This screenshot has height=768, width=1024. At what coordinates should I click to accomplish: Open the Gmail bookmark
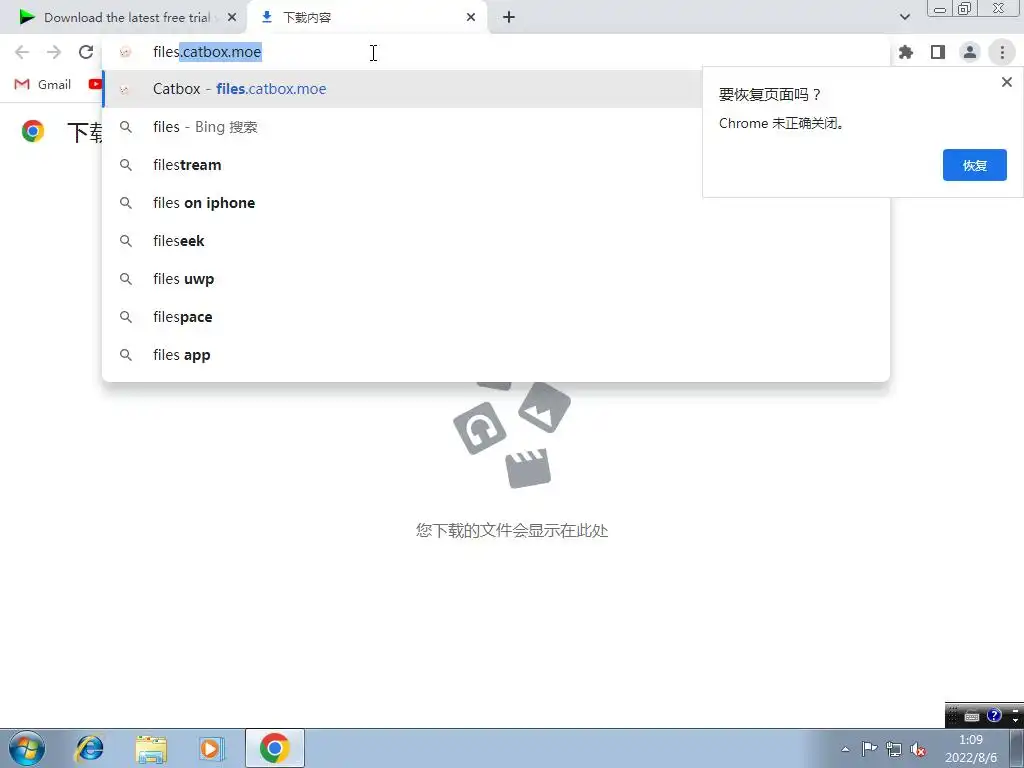42,84
